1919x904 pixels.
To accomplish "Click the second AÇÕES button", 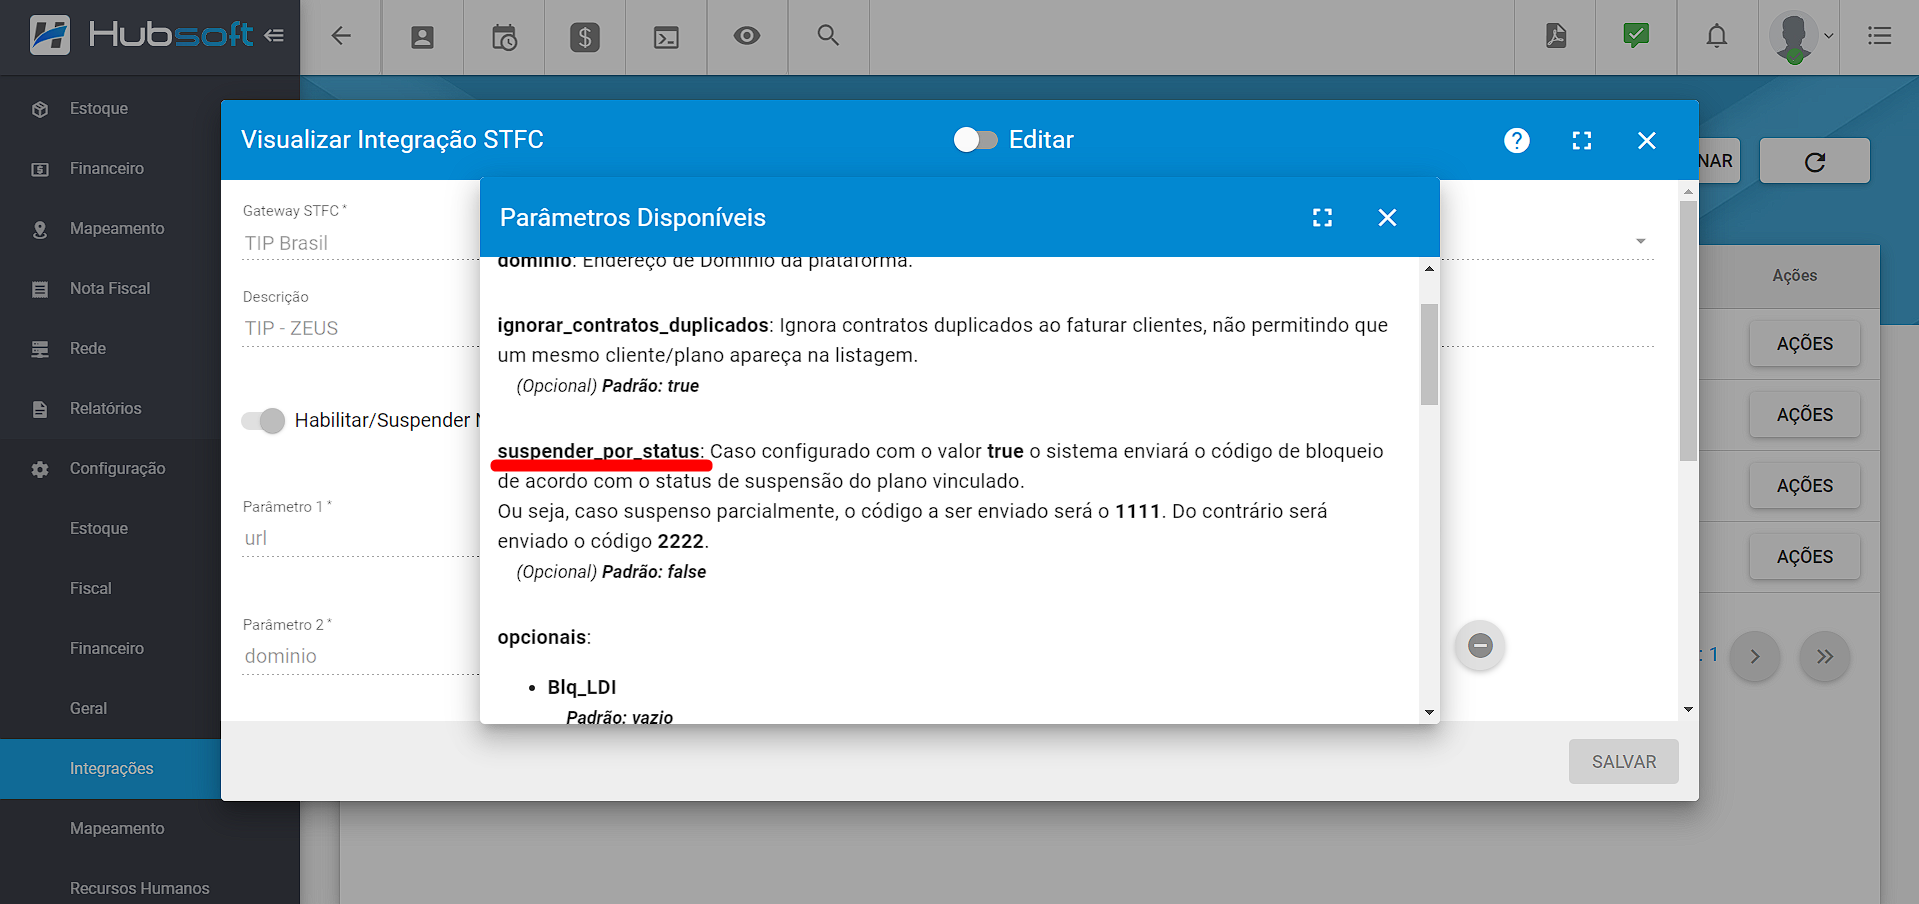I will (1805, 415).
